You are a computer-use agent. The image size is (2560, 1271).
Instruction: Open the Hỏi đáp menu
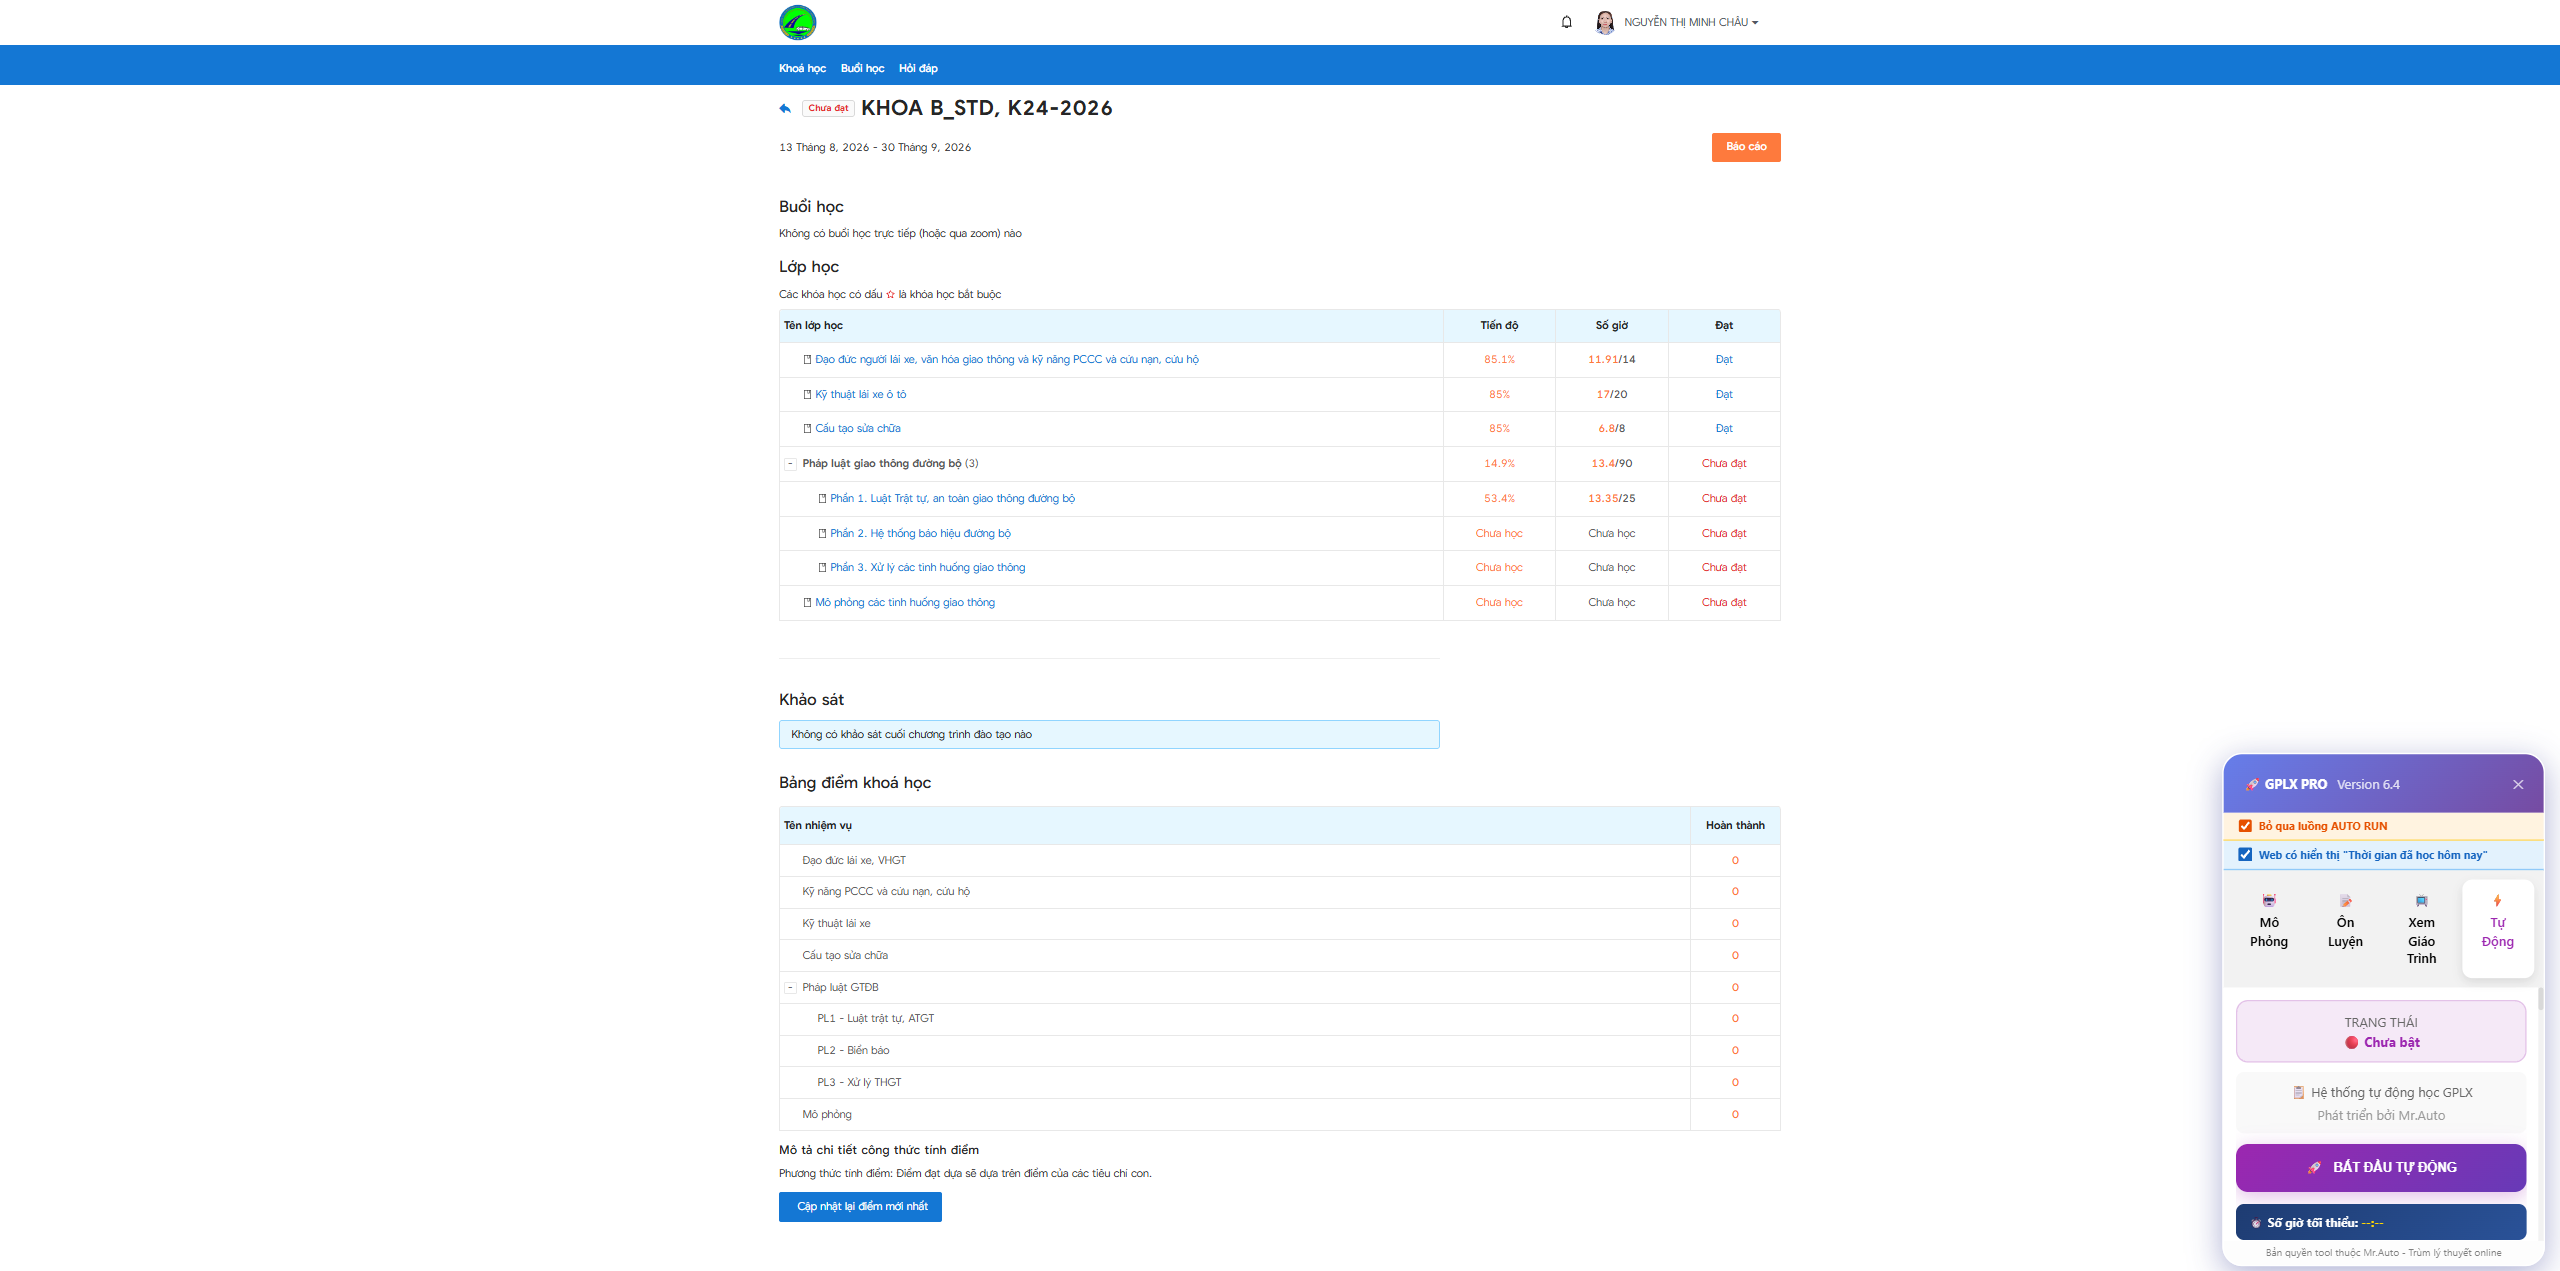point(918,68)
